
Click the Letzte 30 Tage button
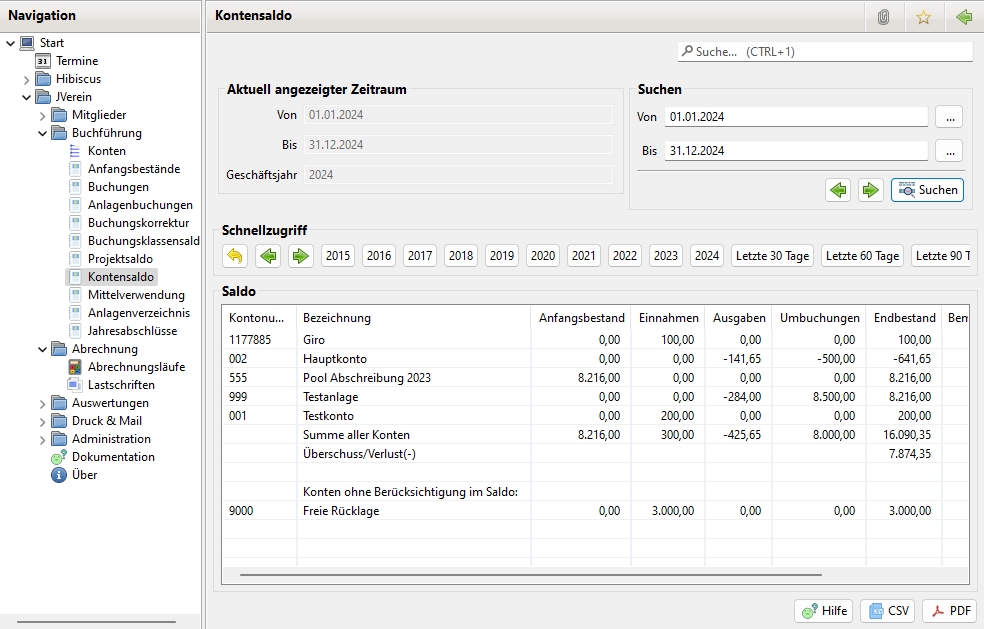pos(772,256)
